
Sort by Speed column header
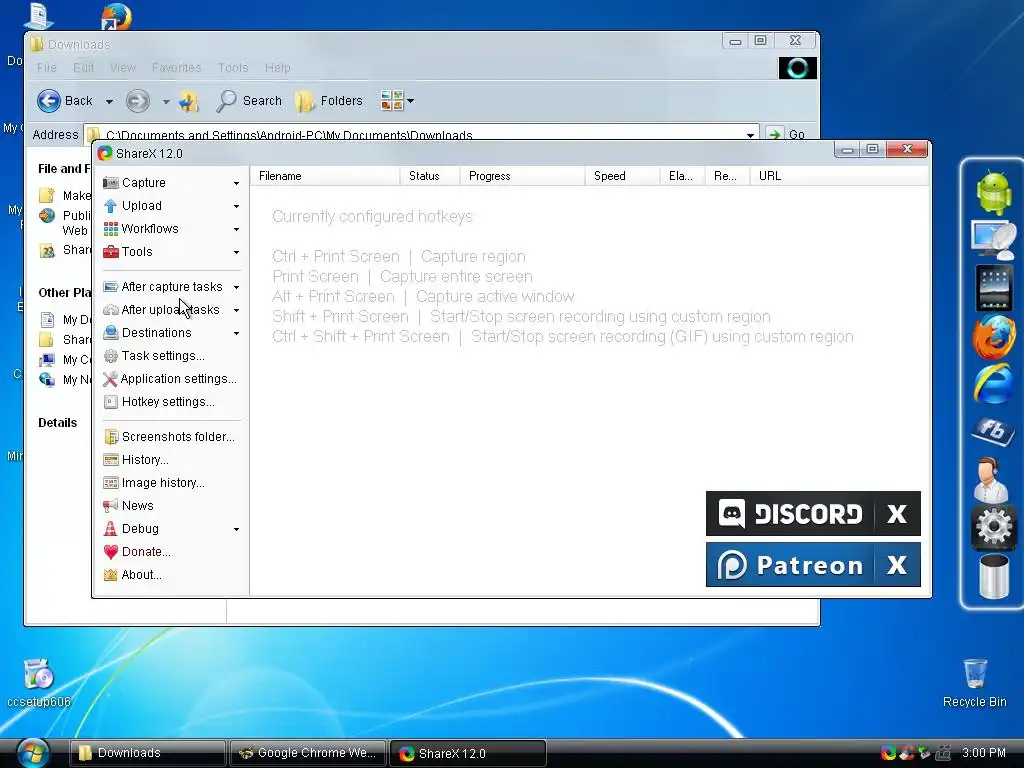pos(622,176)
